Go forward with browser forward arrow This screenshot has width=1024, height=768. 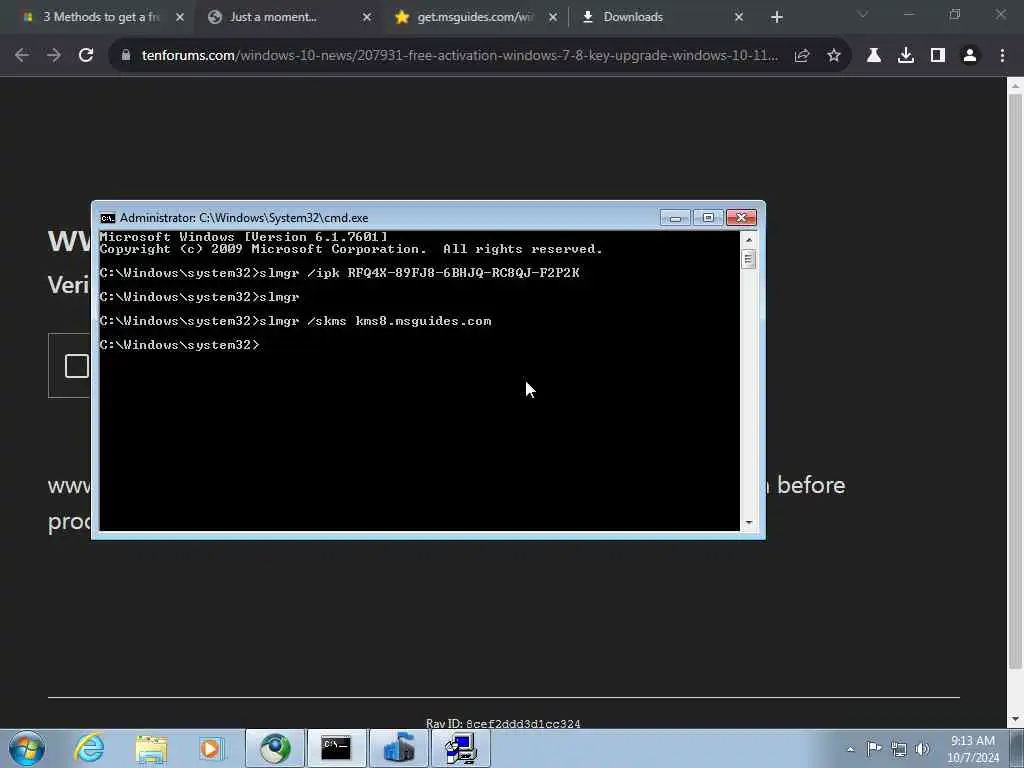coord(54,56)
